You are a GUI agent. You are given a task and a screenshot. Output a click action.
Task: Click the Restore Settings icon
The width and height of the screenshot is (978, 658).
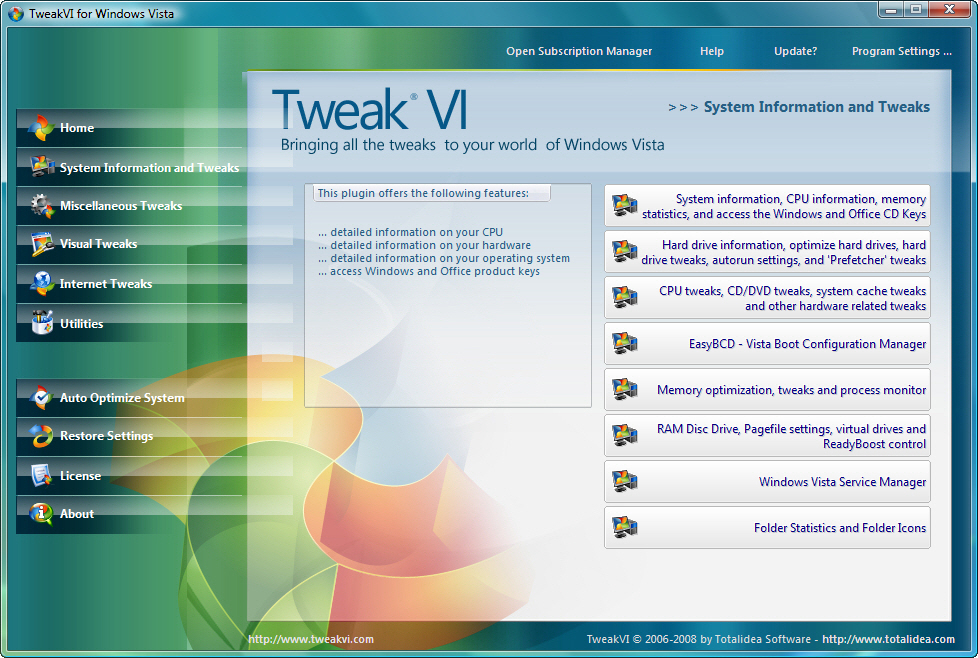[42, 436]
